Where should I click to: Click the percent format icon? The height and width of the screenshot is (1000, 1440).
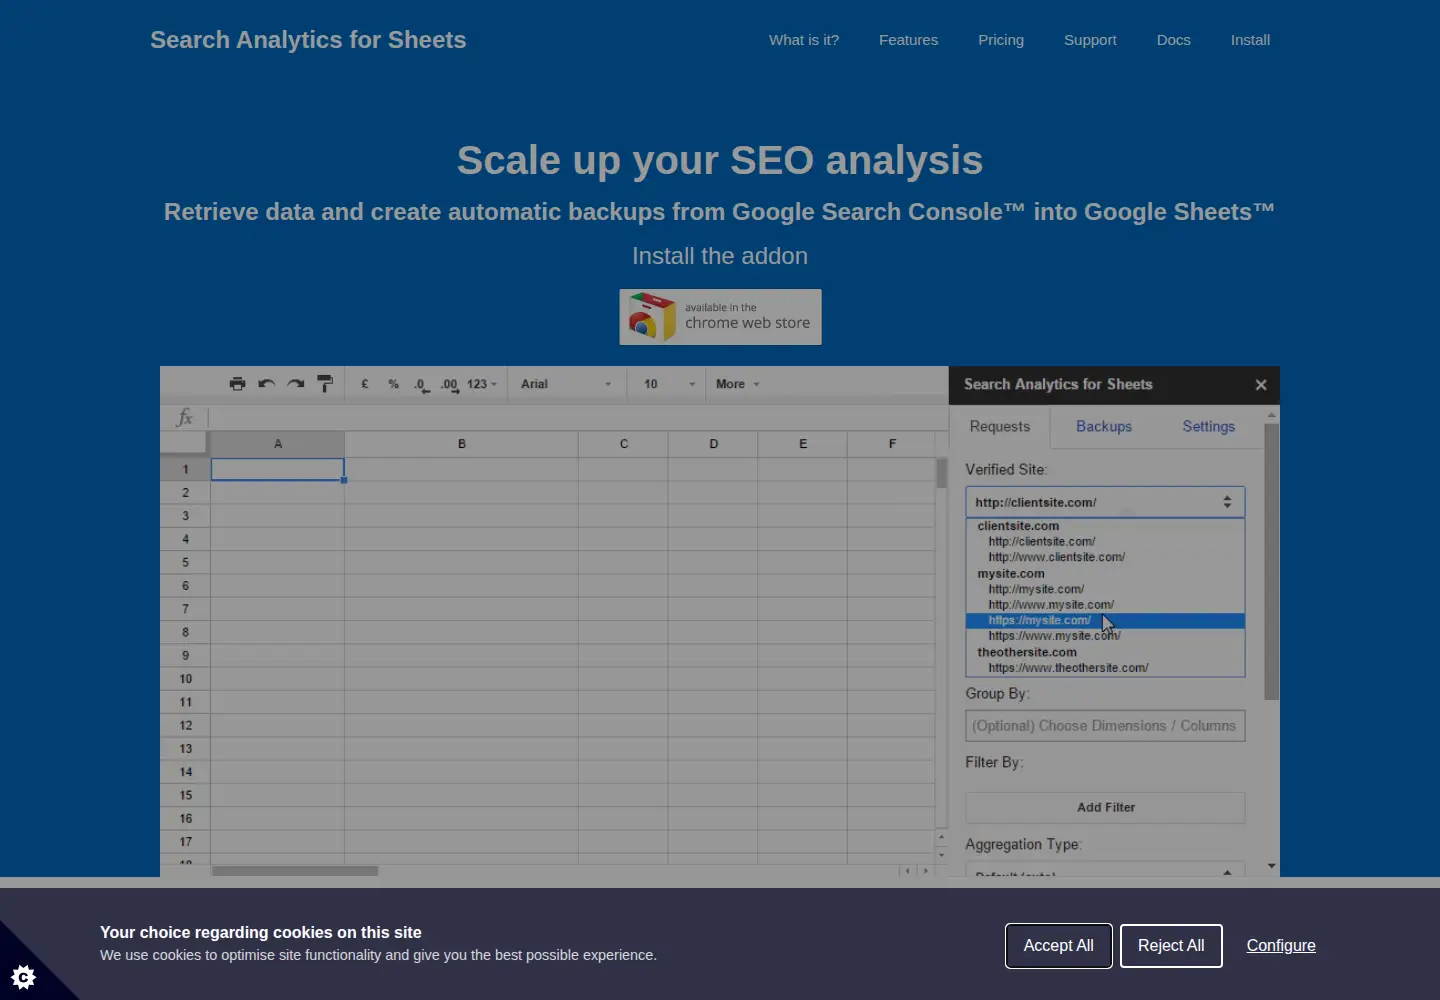(393, 384)
